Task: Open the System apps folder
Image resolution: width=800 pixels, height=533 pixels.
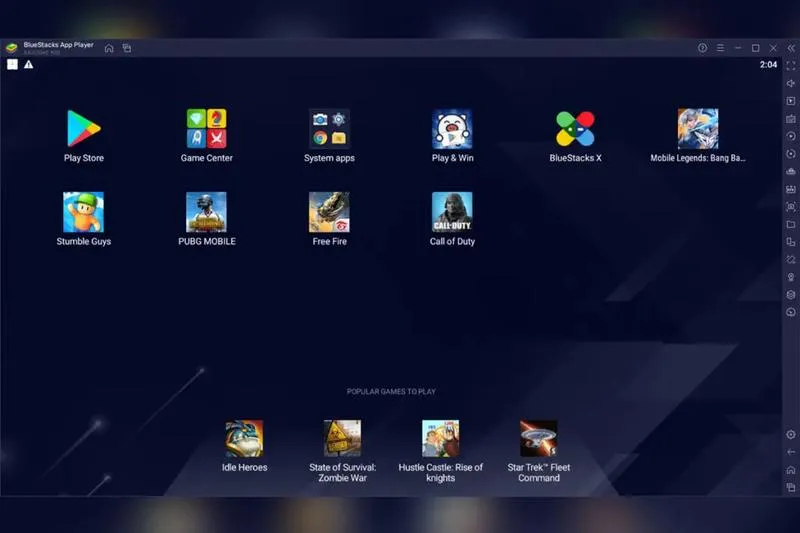Action: point(329,129)
